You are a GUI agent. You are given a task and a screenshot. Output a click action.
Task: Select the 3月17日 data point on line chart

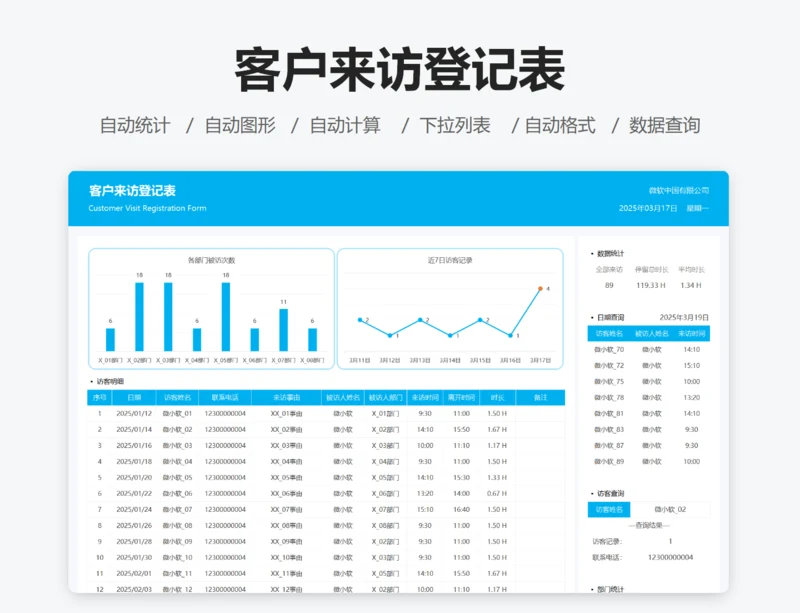pos(540,289)
